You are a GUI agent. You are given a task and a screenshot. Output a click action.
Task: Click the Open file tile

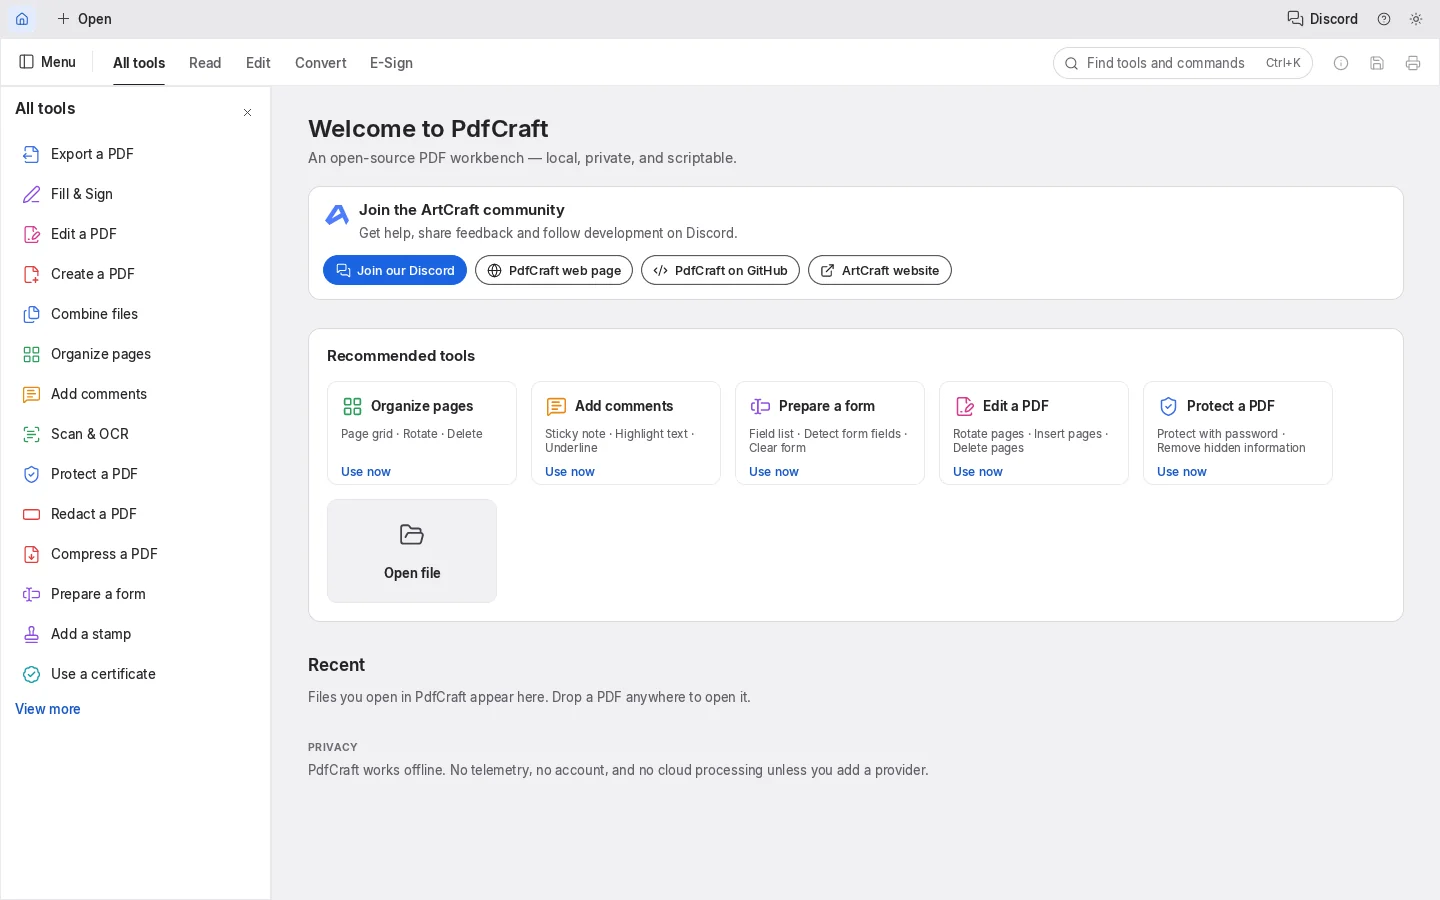(x=412, y=551)
